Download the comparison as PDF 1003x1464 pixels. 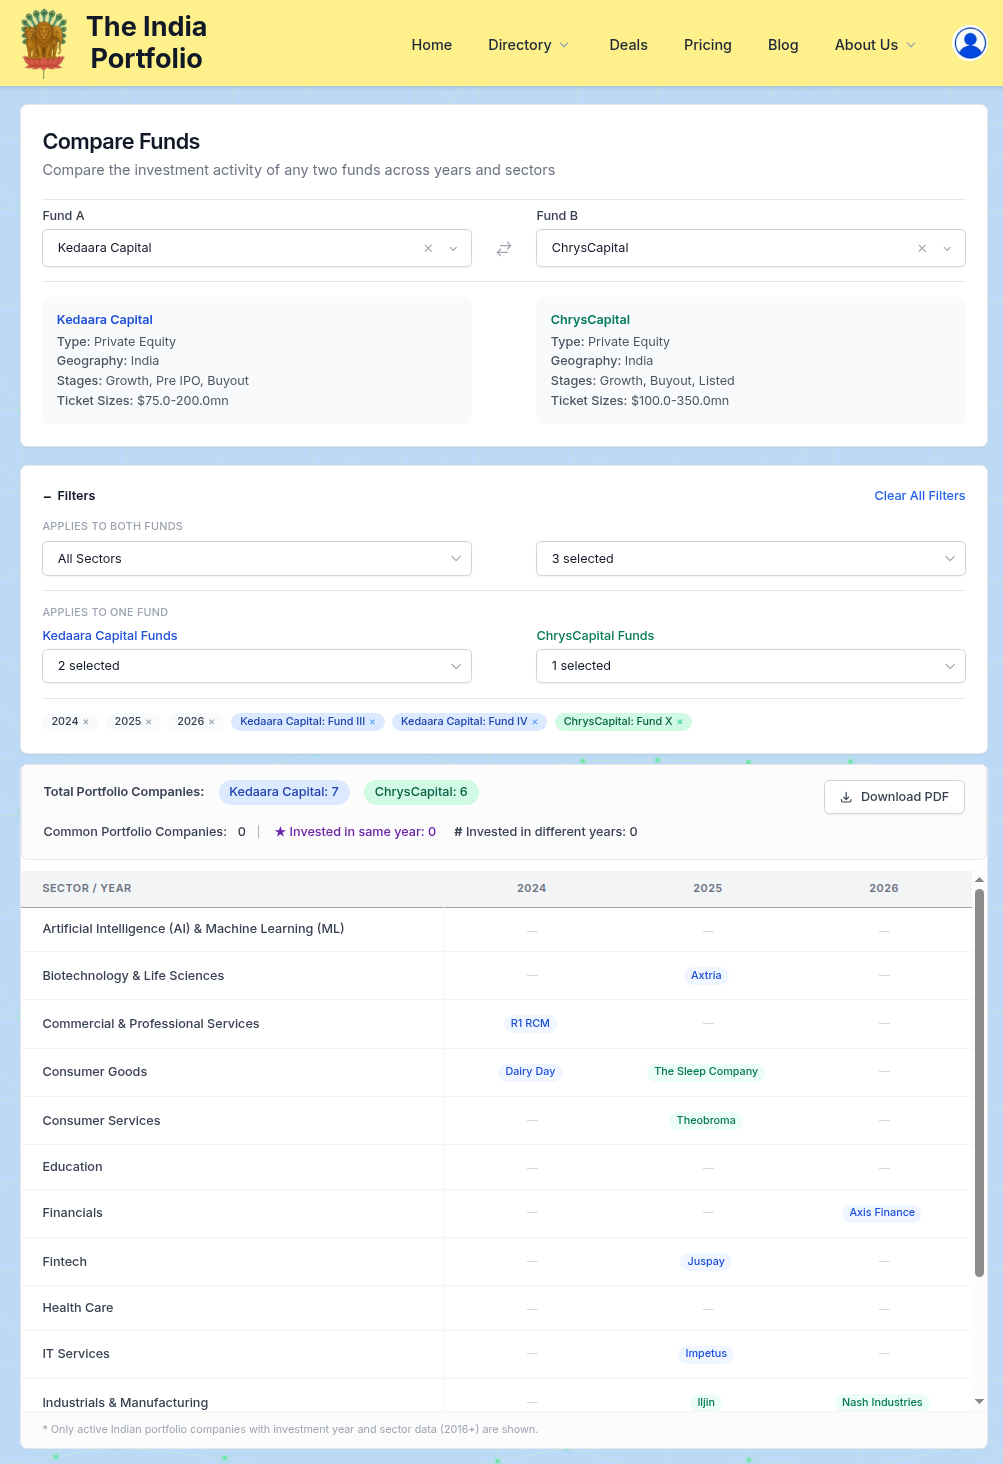894,797
